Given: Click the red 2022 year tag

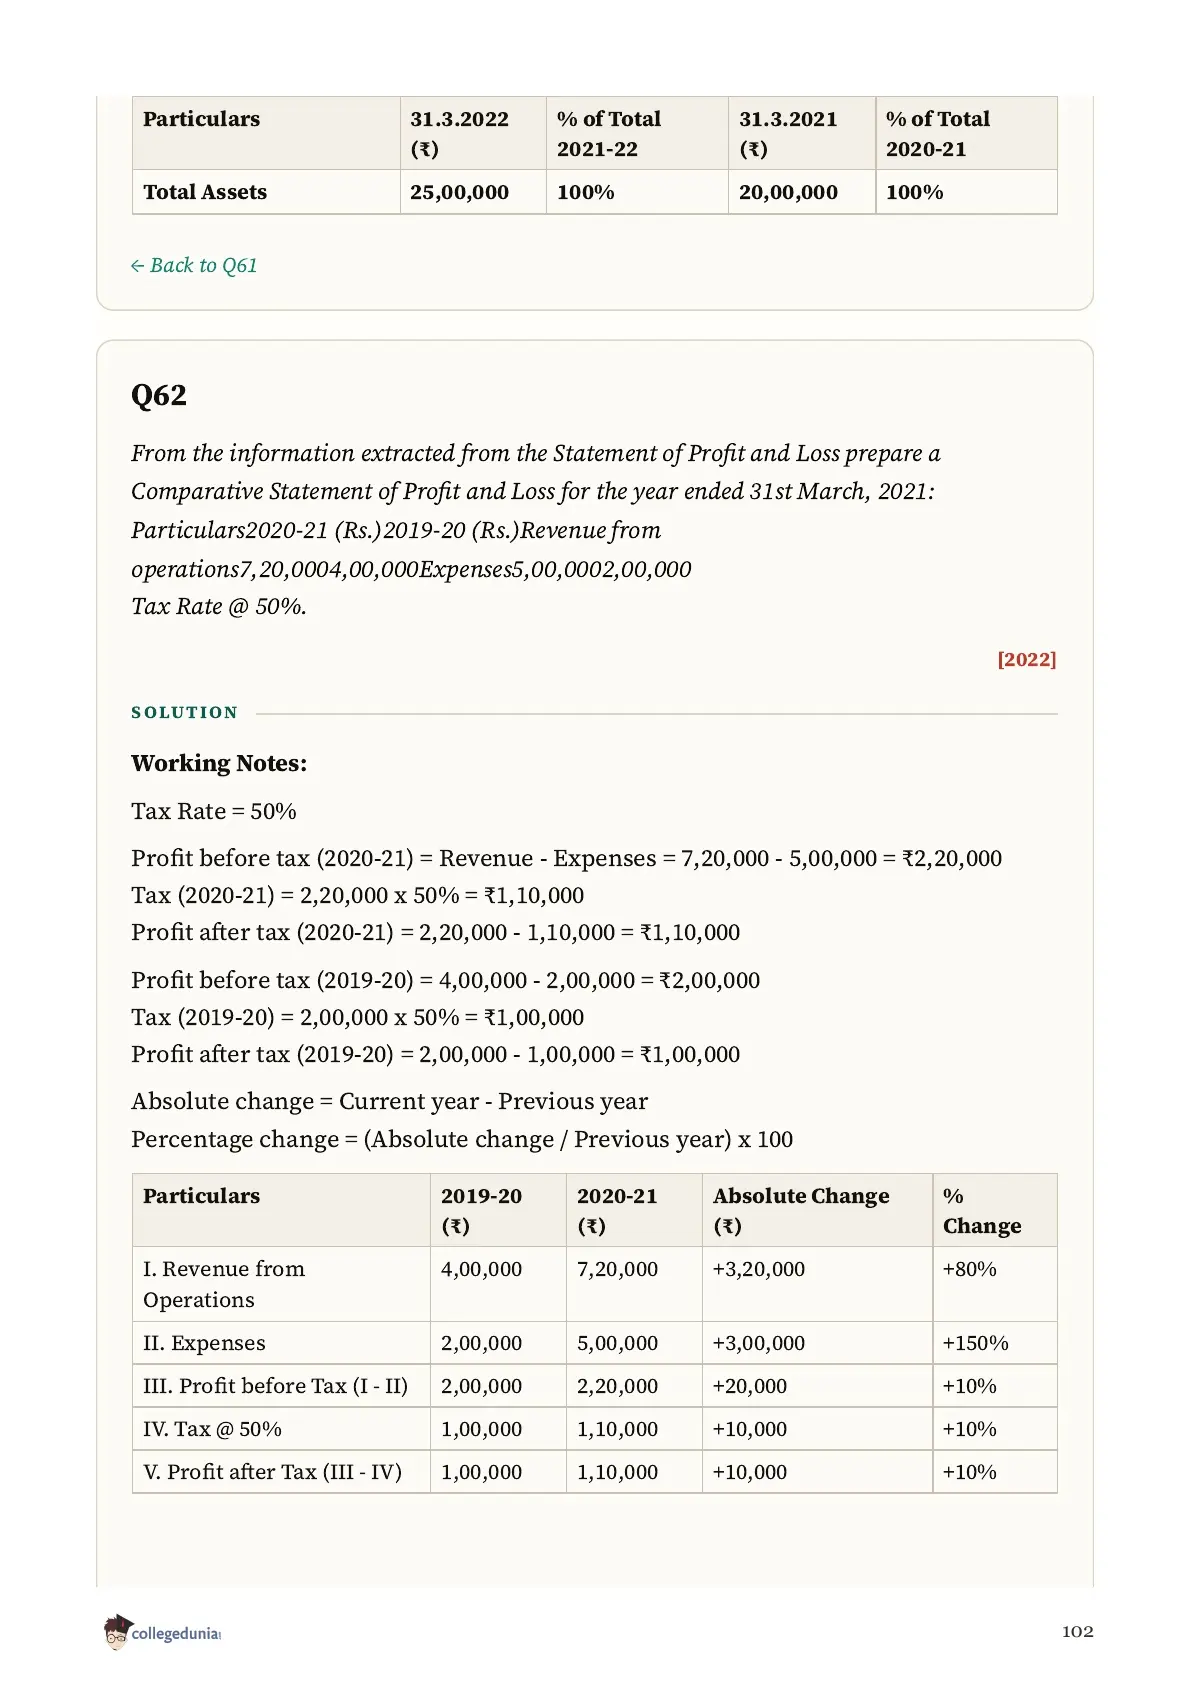Looking at the screenshot, I should 1026,659.
